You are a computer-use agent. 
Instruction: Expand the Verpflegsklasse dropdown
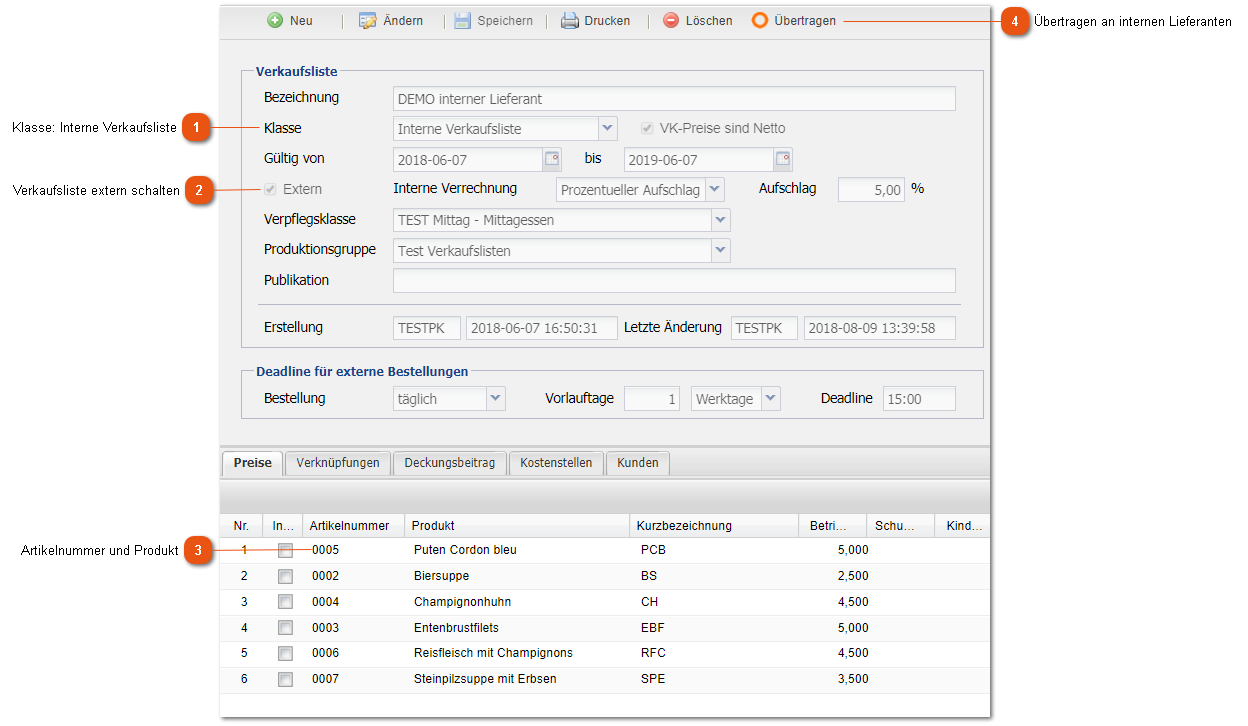[721, 220]
